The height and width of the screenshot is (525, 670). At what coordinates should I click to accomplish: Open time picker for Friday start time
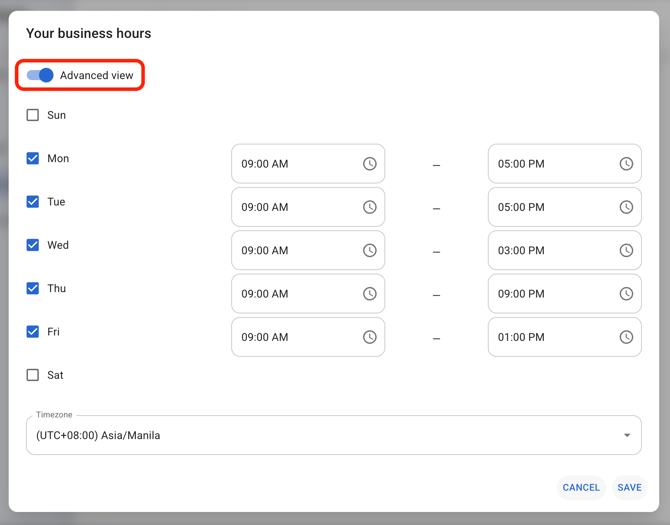(369, 337)
